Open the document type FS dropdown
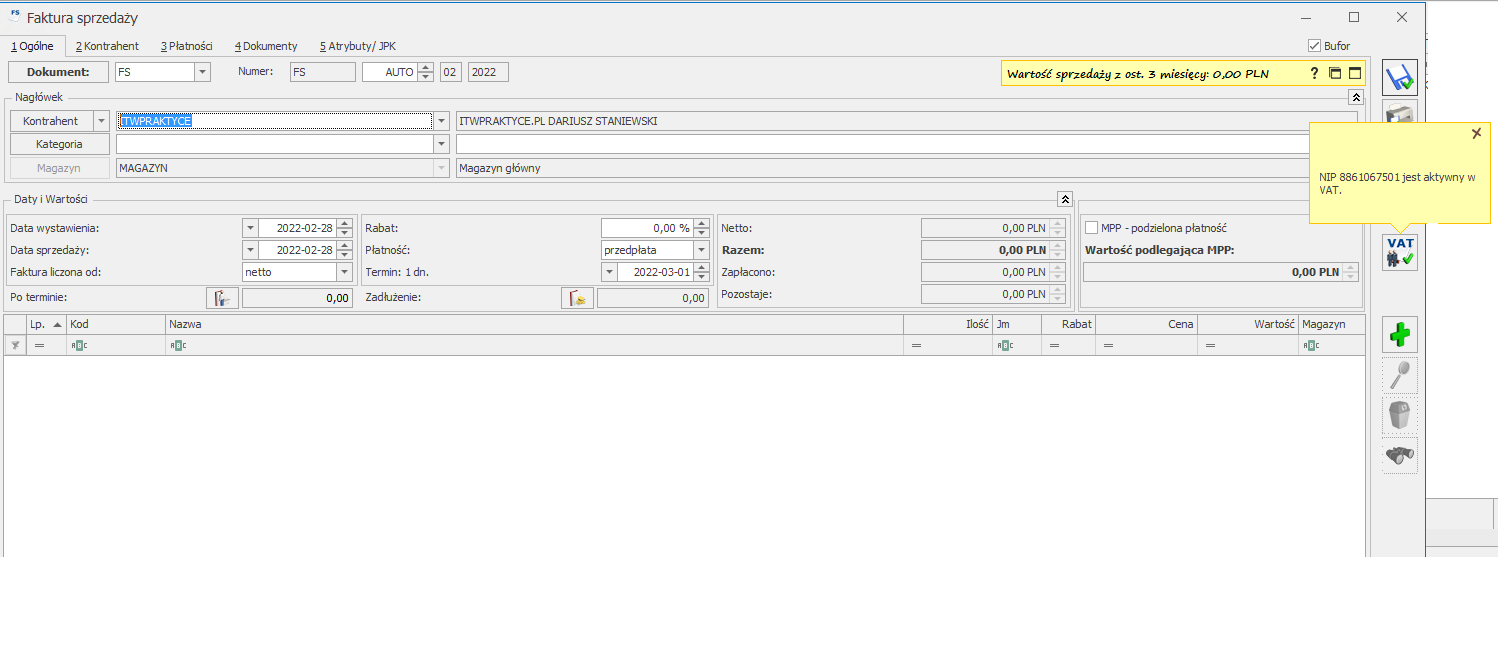This screenshot has width=1498, height=648. pos(202,72)
